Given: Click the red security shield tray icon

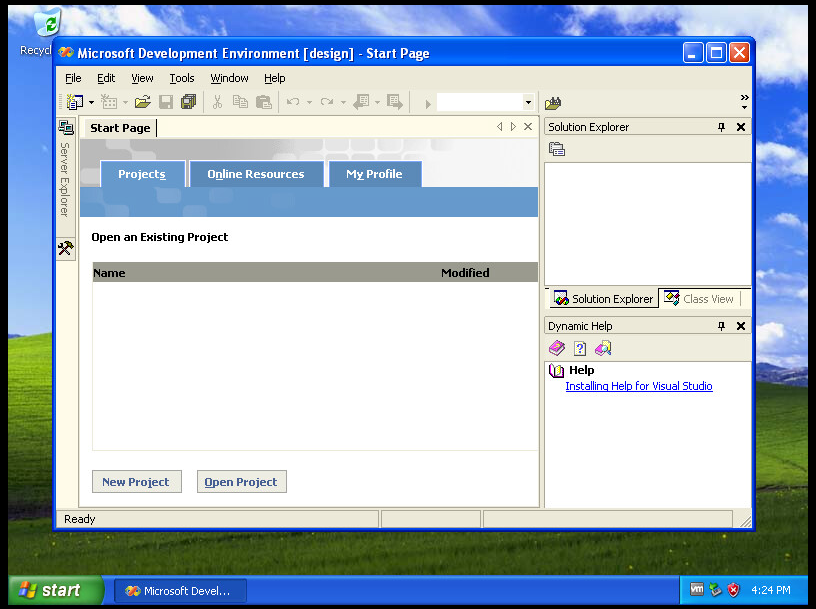Looking at the screenshot, I should (733, 590).
